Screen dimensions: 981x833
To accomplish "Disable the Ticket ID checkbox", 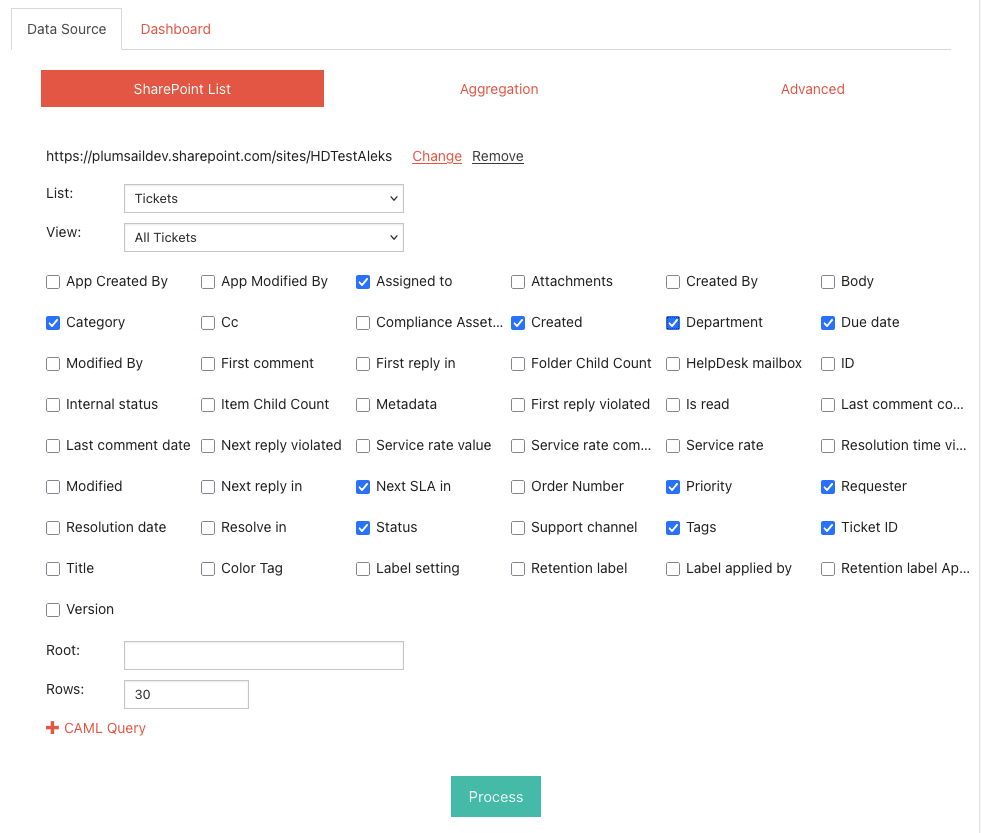I will click(x=828, y=528).
